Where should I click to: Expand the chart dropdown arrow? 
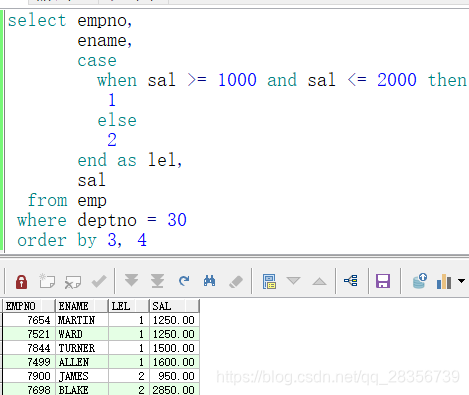(x=461, y=281)
